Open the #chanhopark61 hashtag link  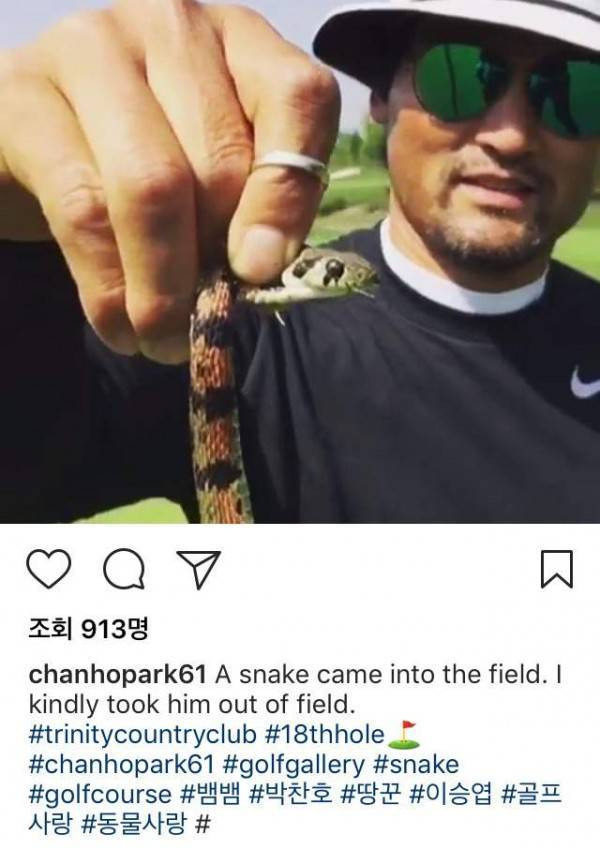121,765
